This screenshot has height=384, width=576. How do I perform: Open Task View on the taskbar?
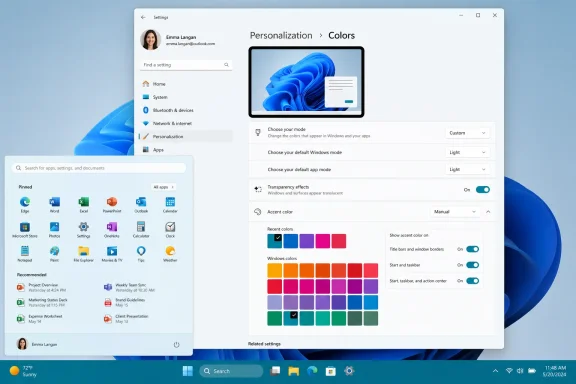275,371
